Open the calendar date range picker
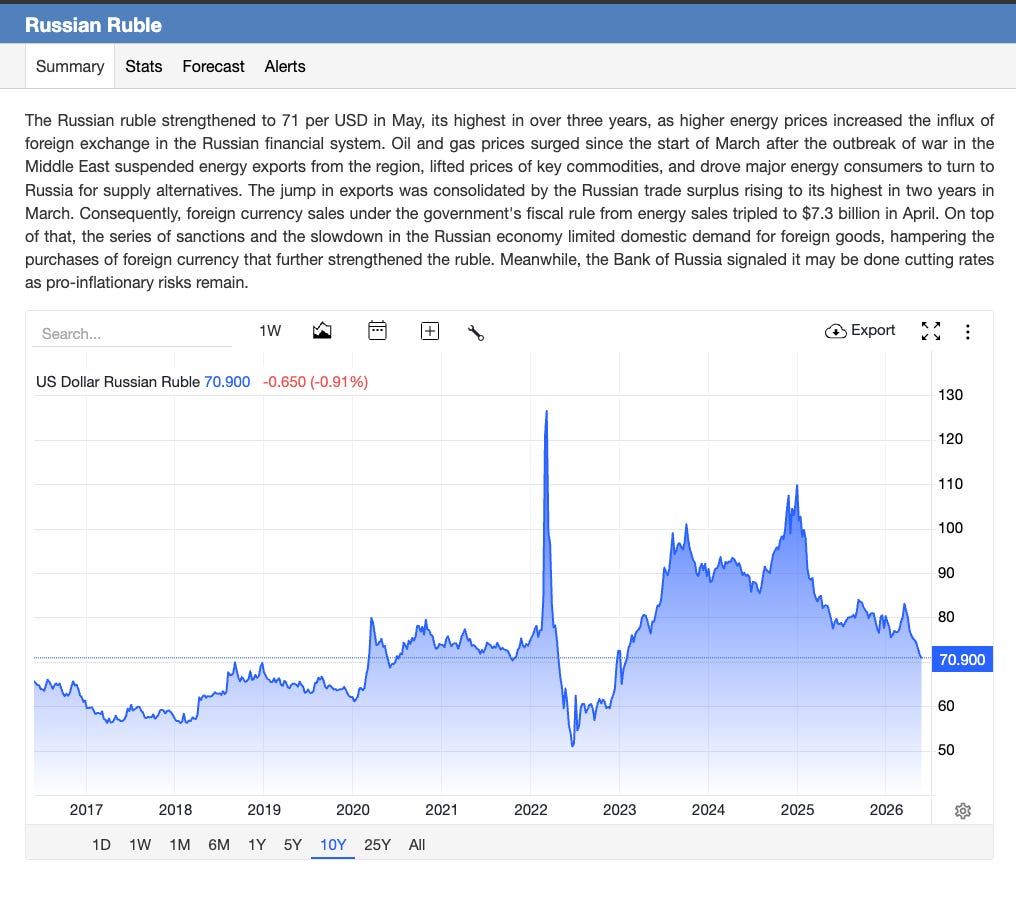Viewport: 1016px width, 900px height. (377, 330)
